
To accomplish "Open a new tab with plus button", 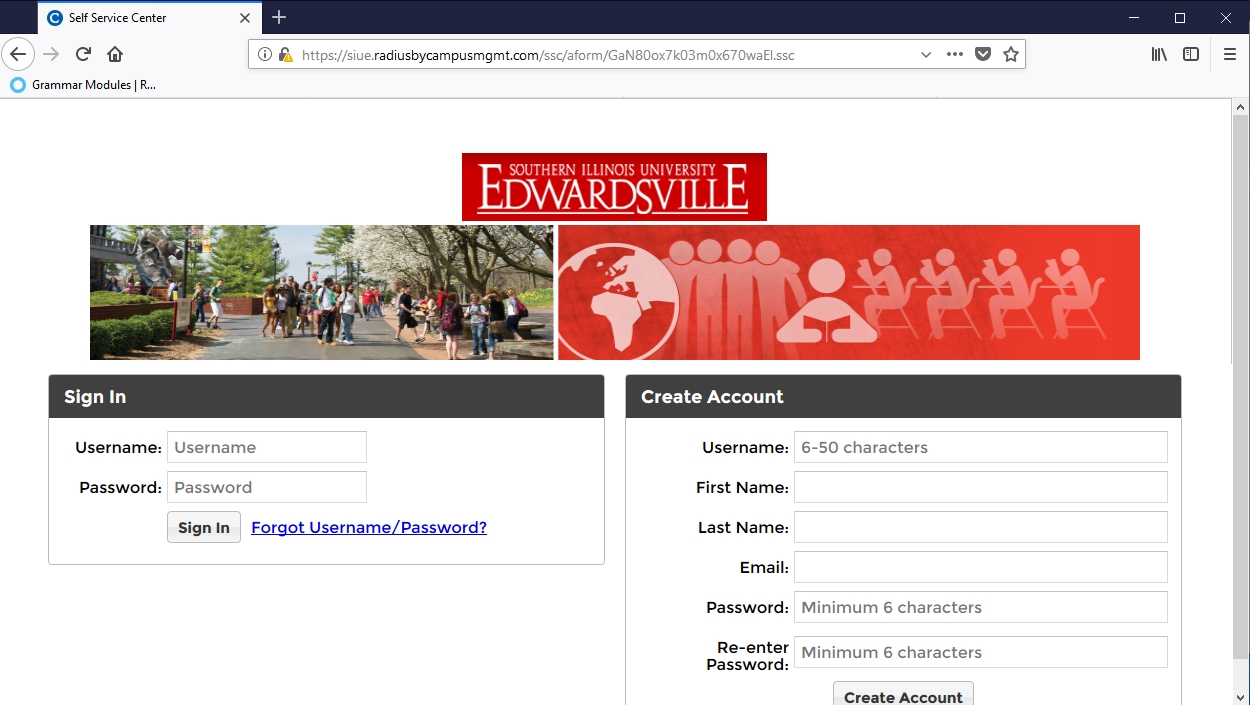I will coord(279,17).
